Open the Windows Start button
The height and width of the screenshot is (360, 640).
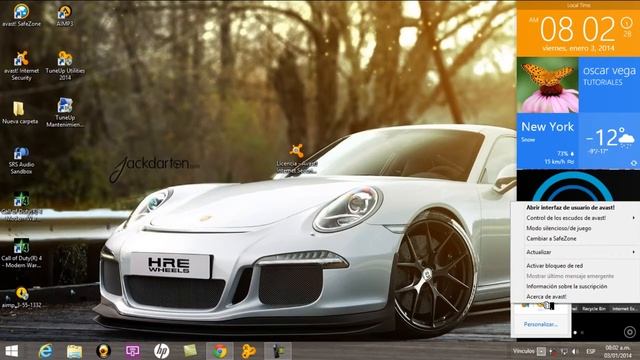tap(11, 351)
